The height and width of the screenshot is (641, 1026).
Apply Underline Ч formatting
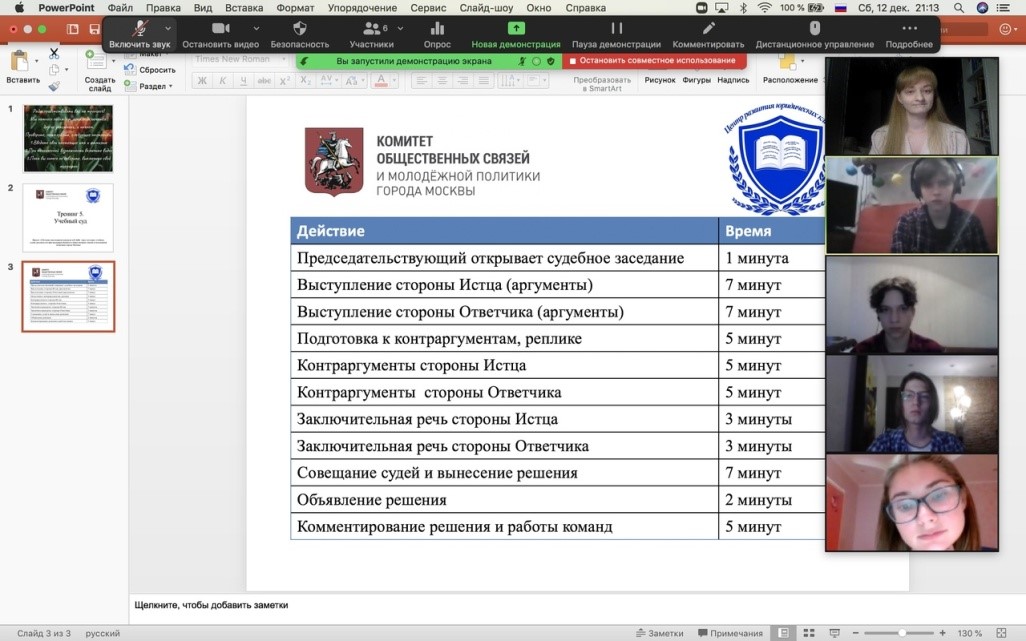243,80
